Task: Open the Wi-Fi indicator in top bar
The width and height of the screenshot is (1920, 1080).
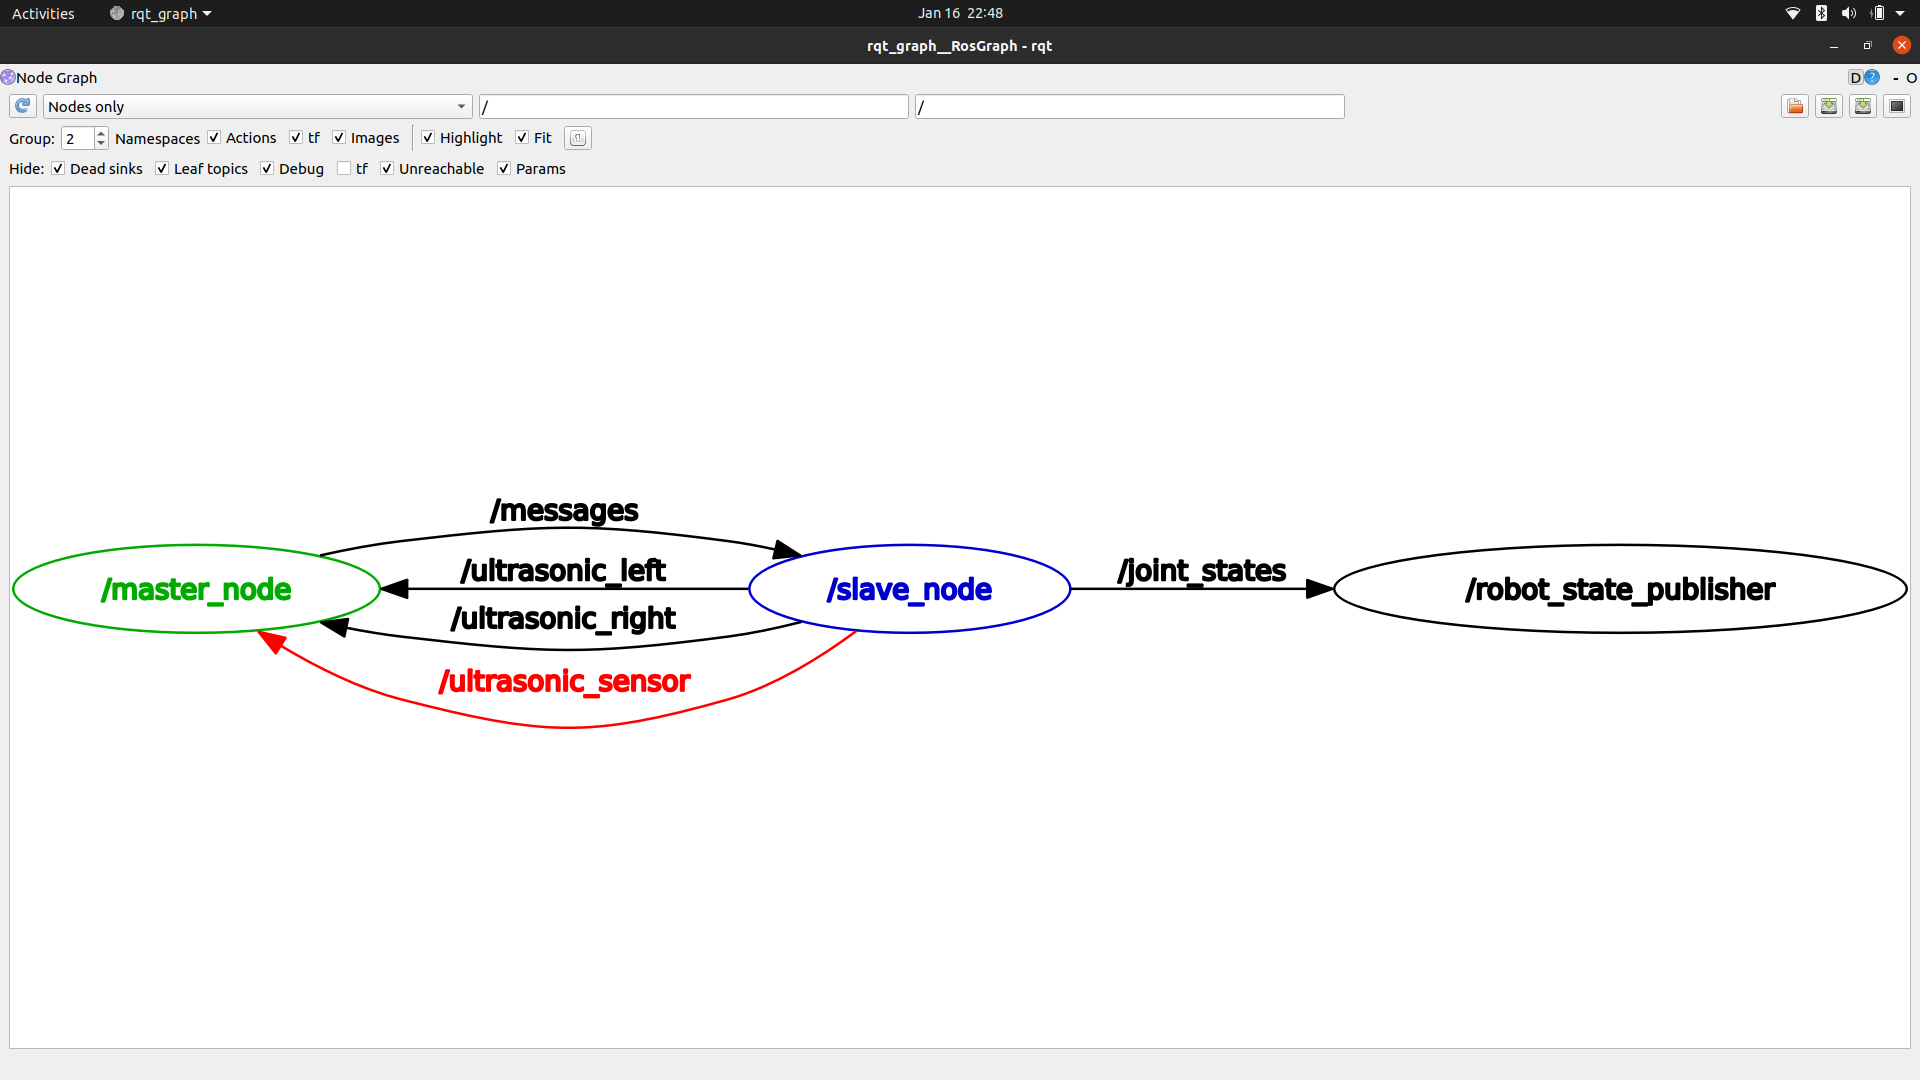Action: (1793, 13)
